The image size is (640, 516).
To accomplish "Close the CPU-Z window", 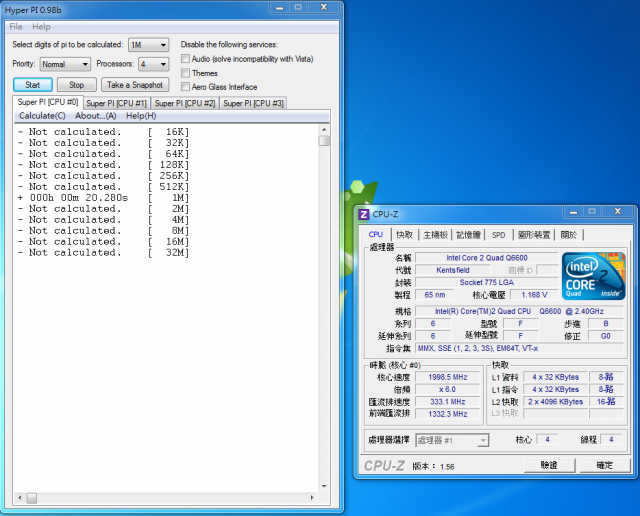I will pos(618,211).
